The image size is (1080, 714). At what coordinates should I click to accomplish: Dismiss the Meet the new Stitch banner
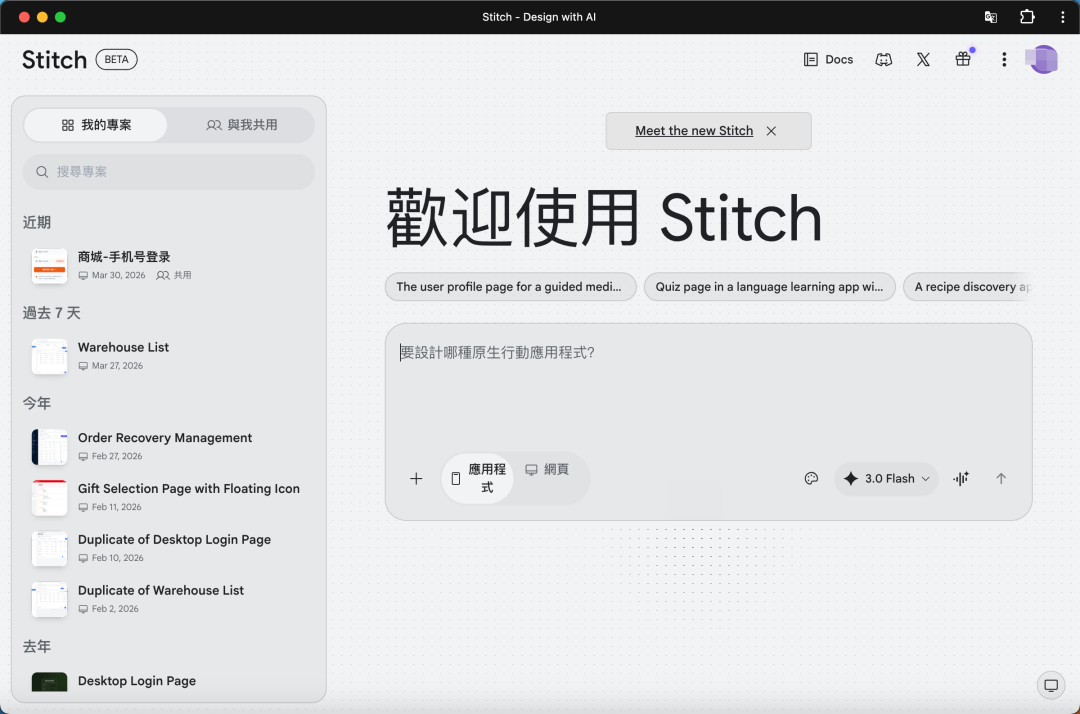[771, 131]
